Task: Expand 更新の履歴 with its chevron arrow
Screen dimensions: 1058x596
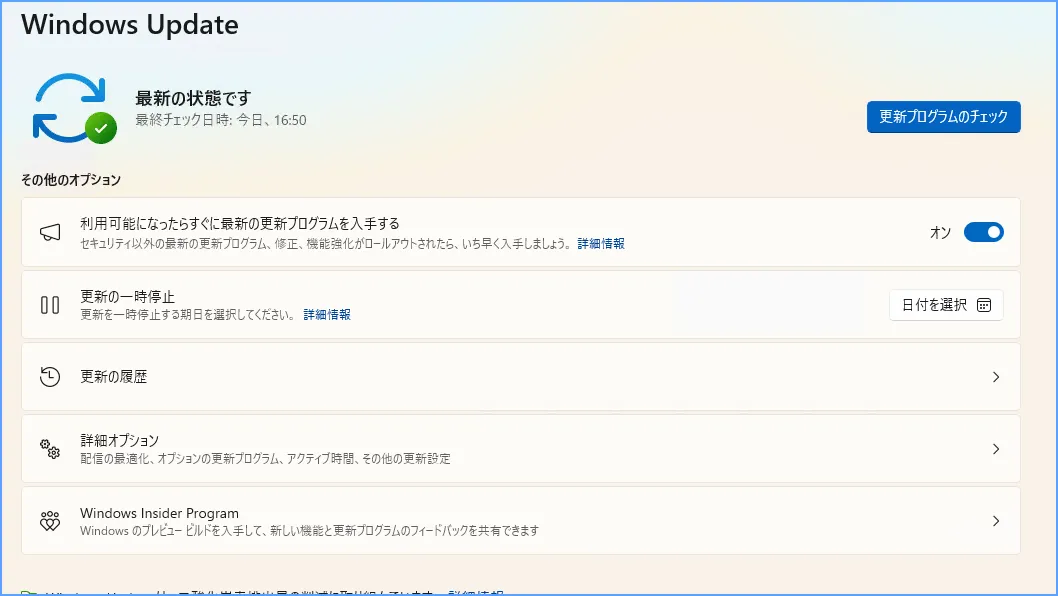Action: tap(996, 377)
